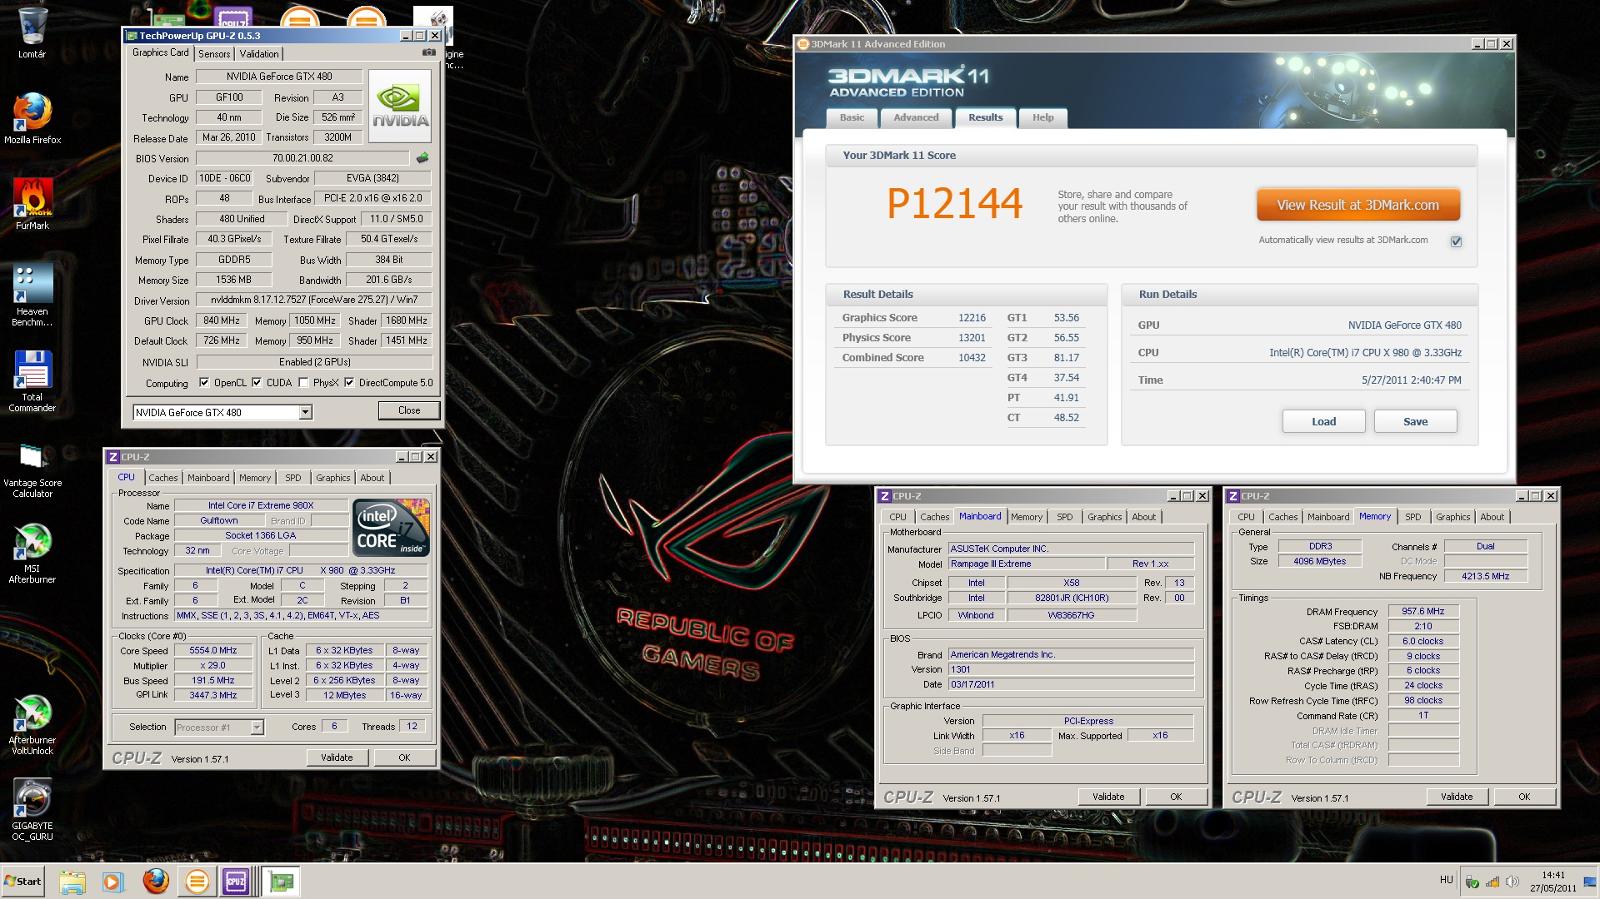
Task: Open GIGABYTE OC_GURU shortcut
Action: pos(32,810)
